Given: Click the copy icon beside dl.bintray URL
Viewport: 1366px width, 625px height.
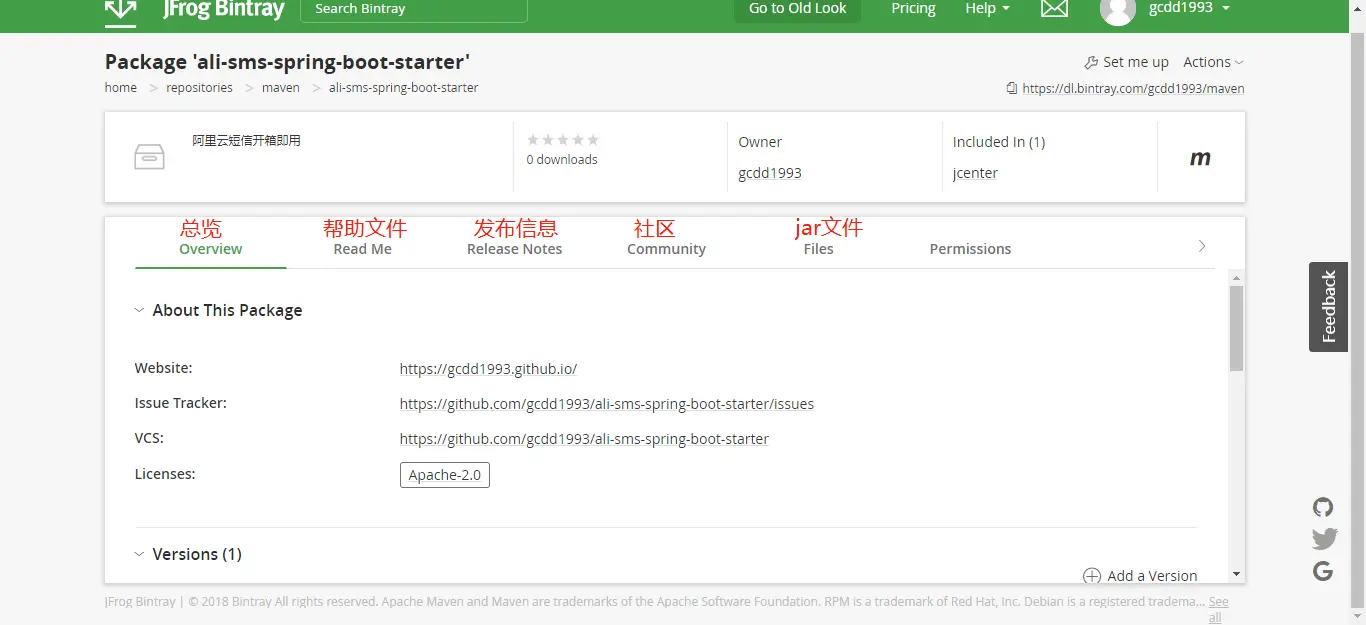Looking at the screenshot, I should click(1012, 88).
